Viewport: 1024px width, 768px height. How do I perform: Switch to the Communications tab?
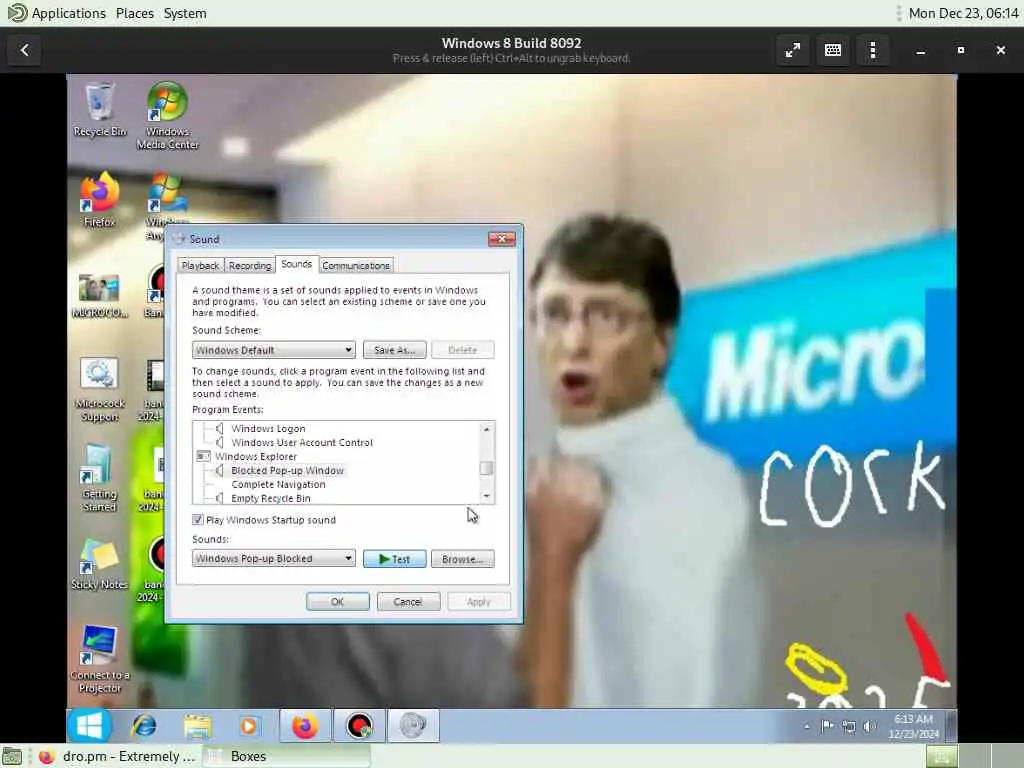point(356,266)
